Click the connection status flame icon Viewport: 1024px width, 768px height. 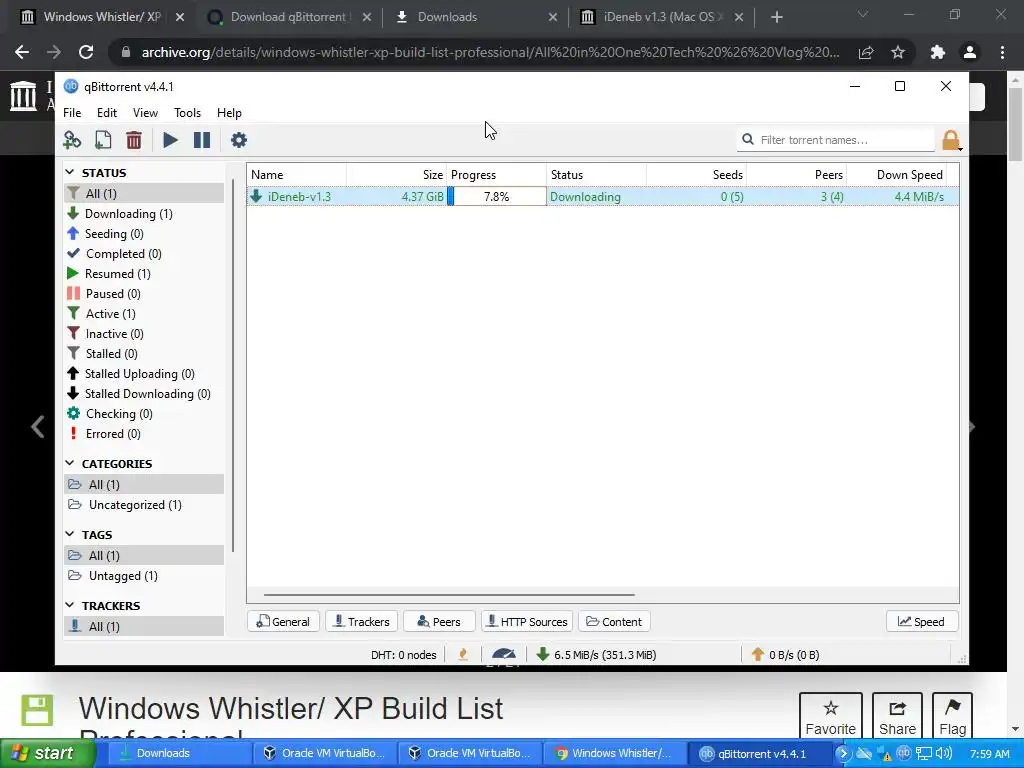[463, 654]
